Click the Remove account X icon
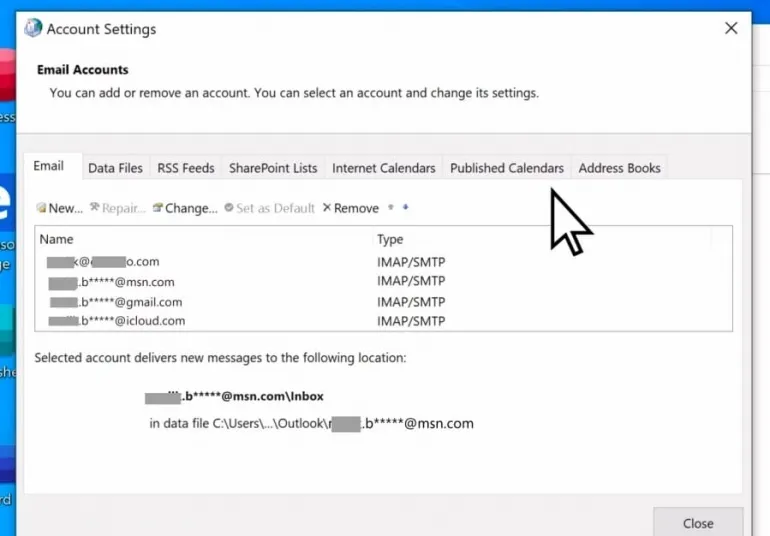Viewport: 770px width, 536px height. click(x=326, y=208)
